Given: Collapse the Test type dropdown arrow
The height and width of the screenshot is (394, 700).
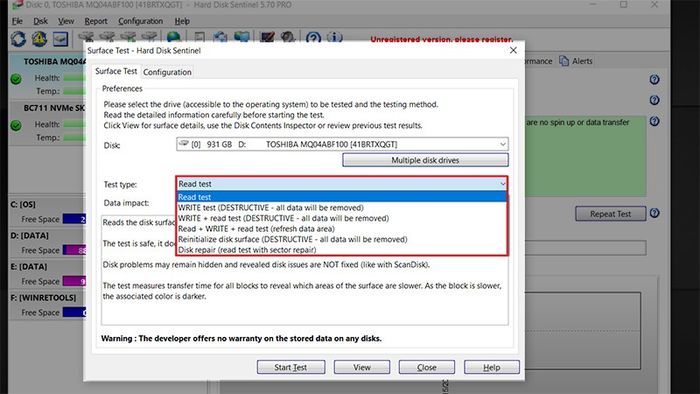Looking at the screenshot, I should click(503, 184).
